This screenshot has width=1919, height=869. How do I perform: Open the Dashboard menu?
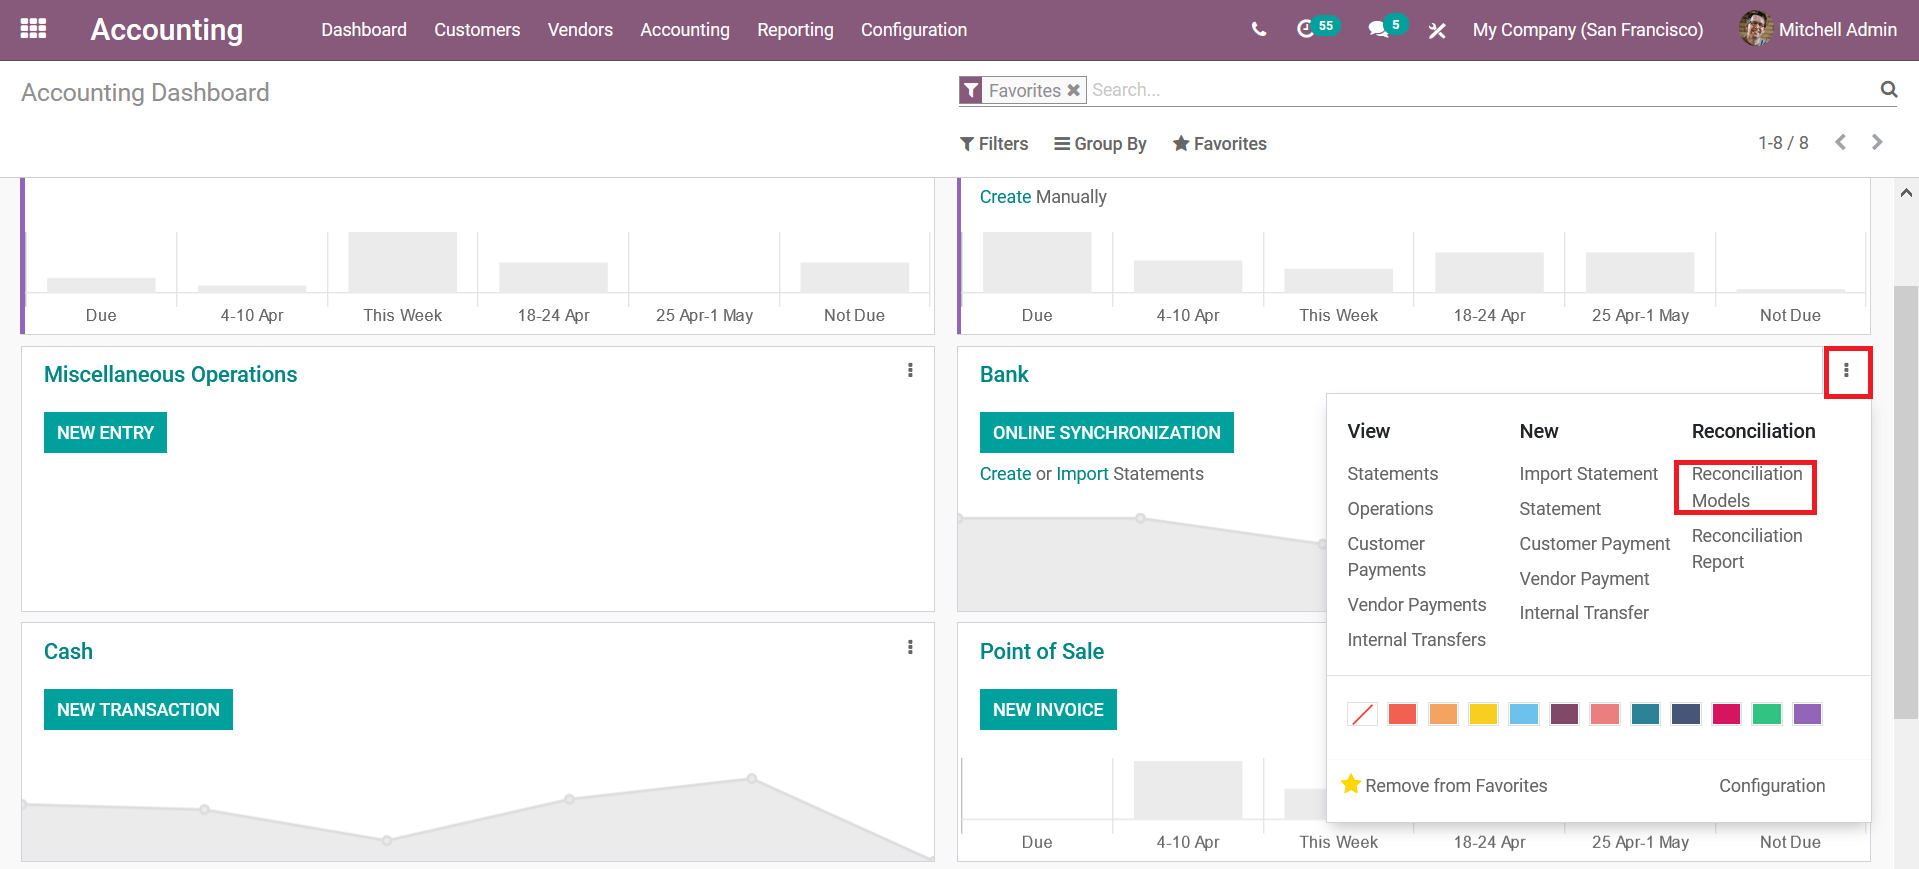coord(364,30)
